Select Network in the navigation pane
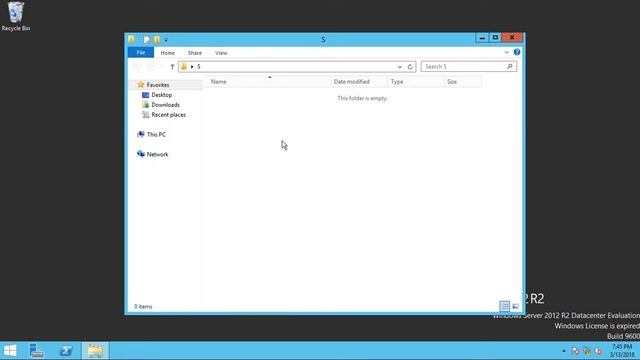This screenshot has width=640, height=360. coord(157,154)
